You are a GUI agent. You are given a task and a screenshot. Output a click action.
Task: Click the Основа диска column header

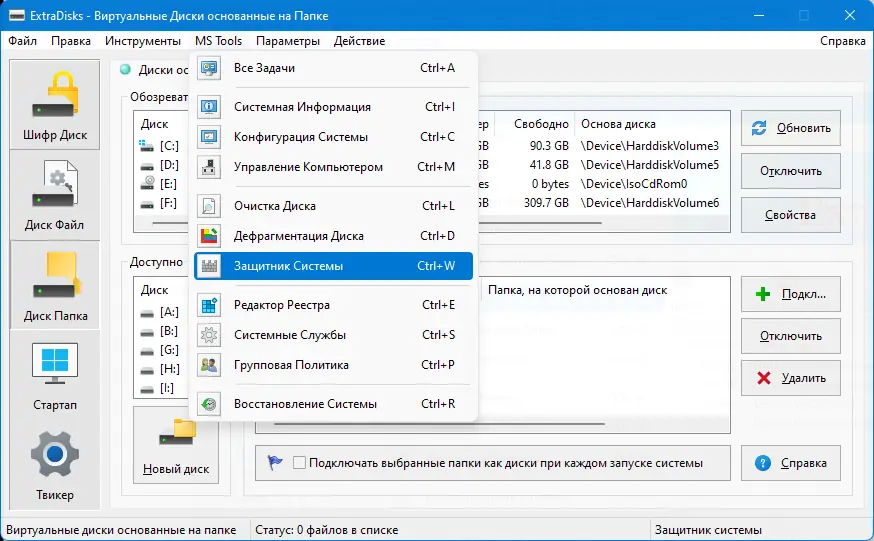[x=618, y=124]
